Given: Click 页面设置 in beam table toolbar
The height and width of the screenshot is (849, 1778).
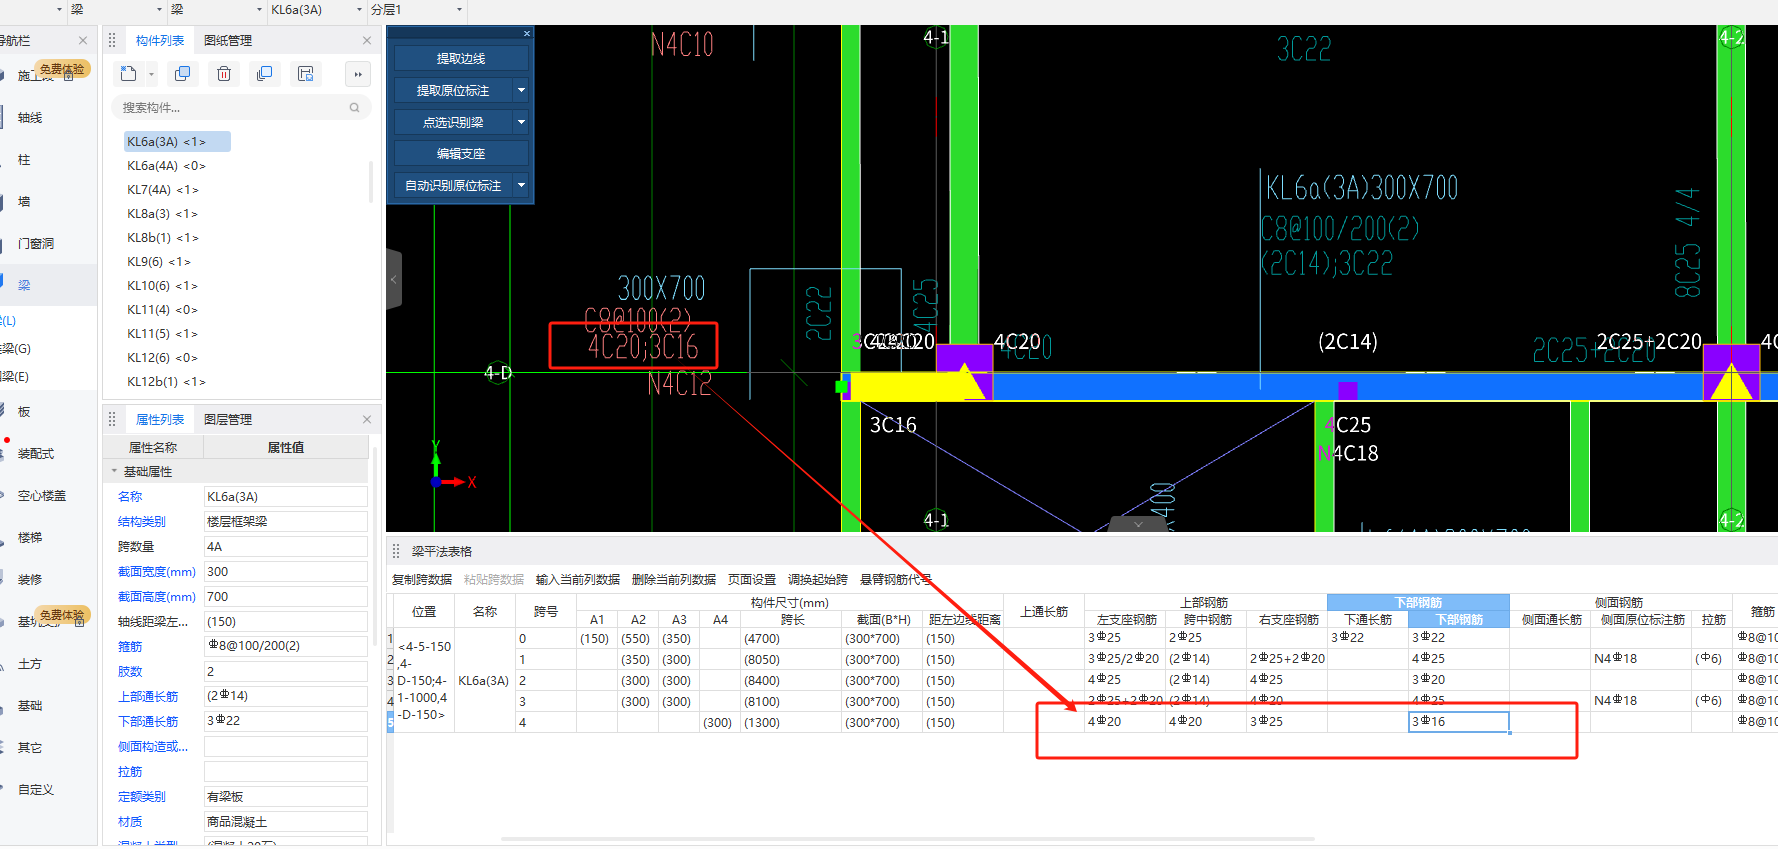Looking at the screenshot, I should [752, 580].
